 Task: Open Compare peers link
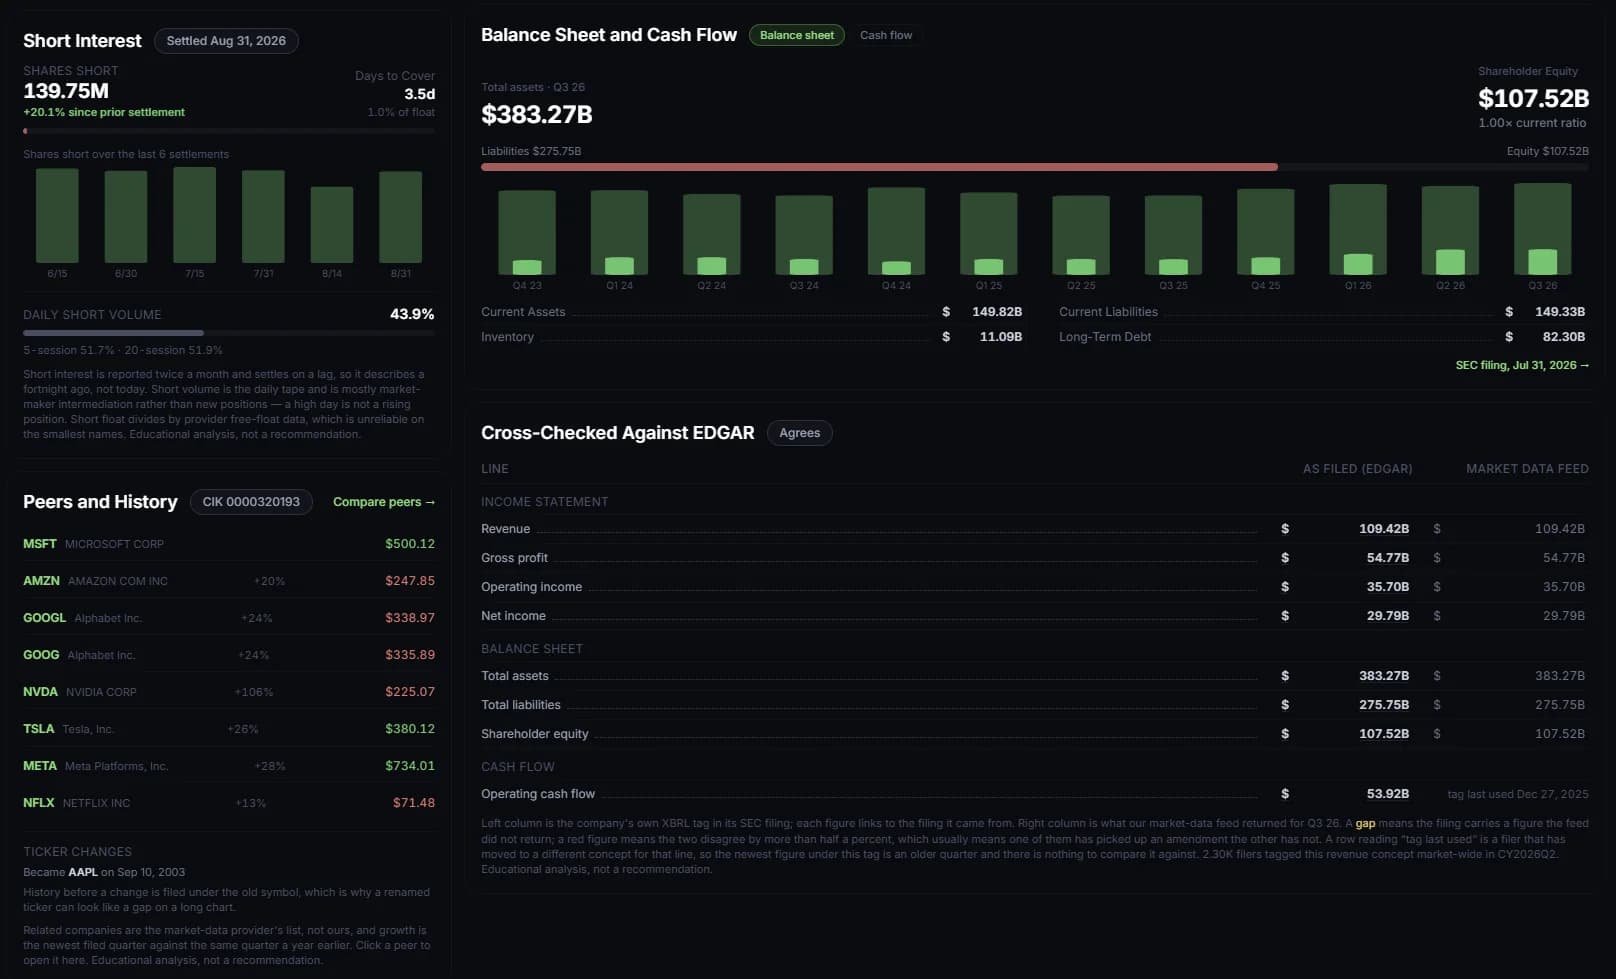[x=384, y=502]
